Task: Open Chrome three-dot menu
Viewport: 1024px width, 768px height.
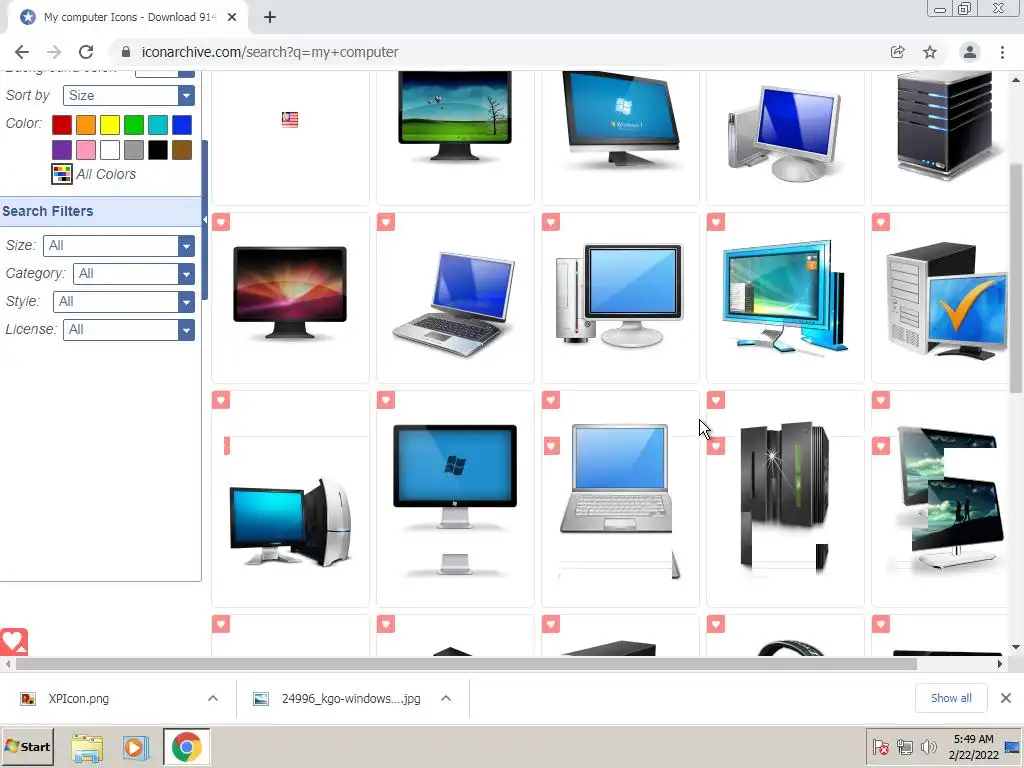Action: pyautogui.click(x=1002, y=52)
